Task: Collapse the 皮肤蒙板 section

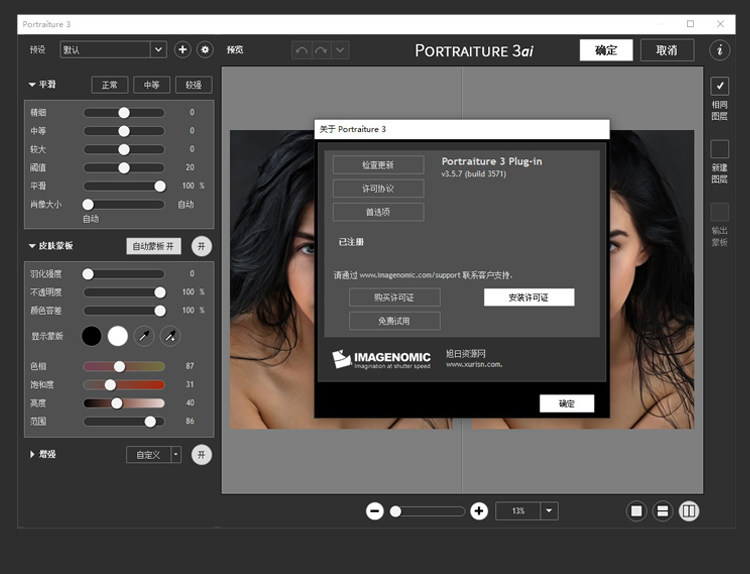Action: tap(32, 246)
